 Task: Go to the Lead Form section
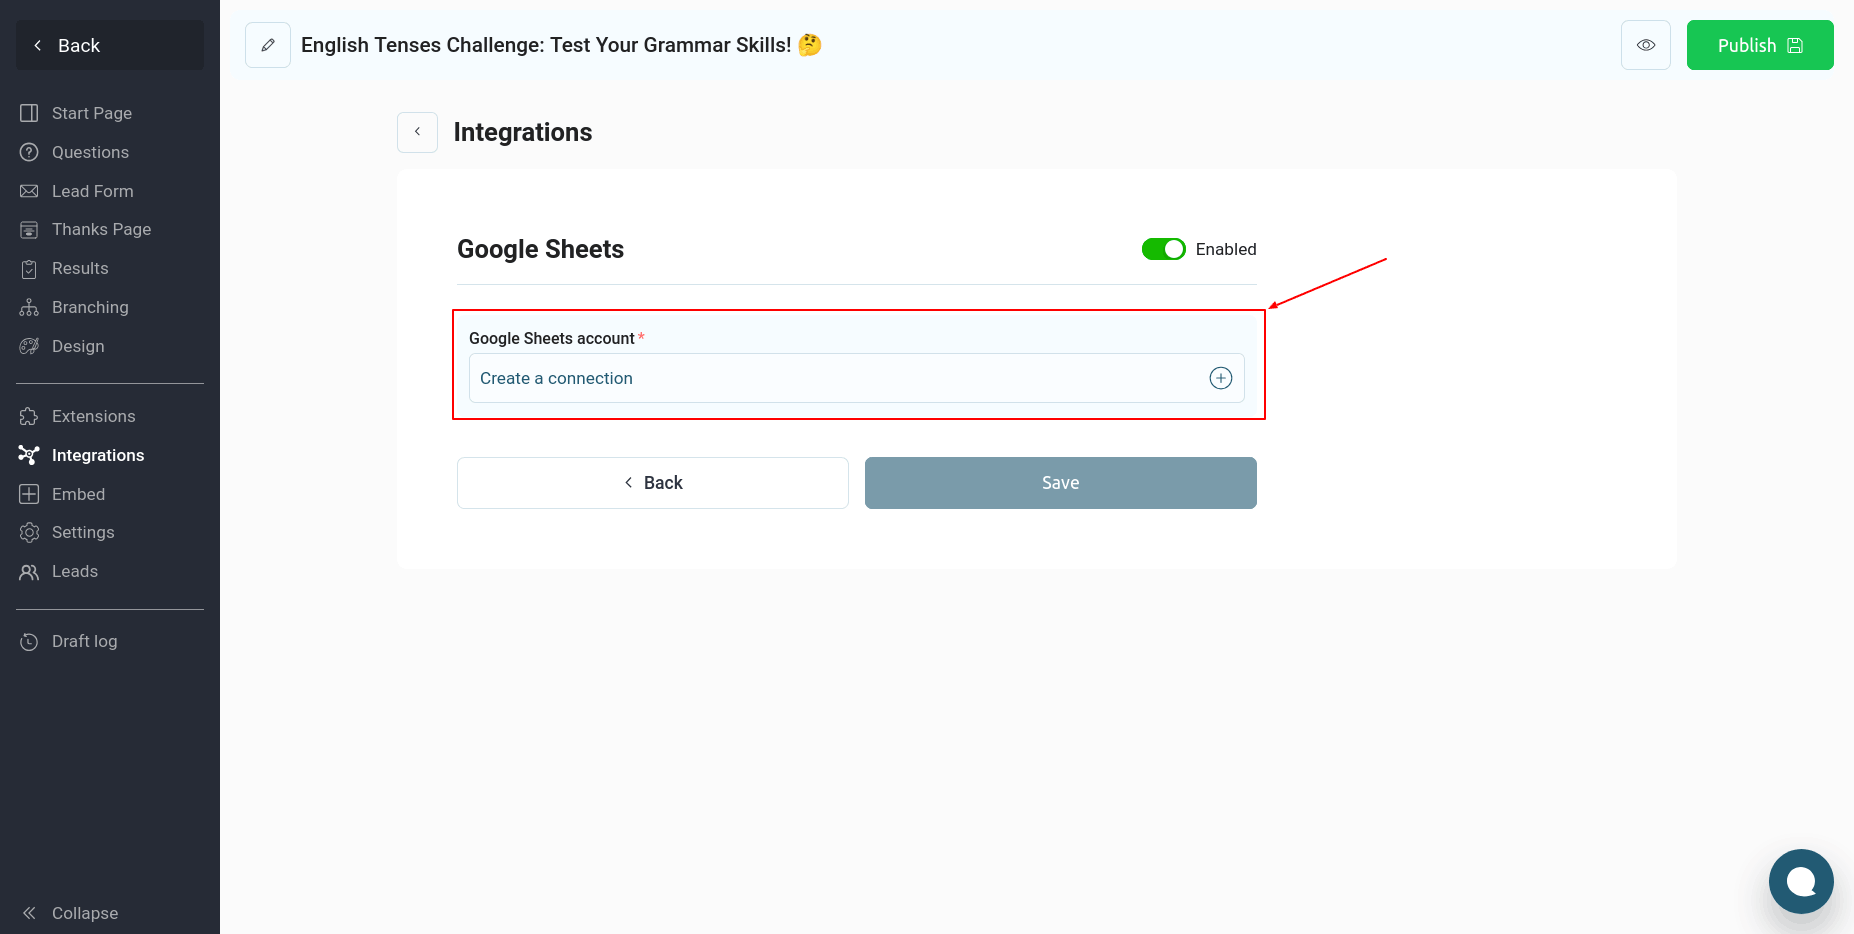pos(92,191)
